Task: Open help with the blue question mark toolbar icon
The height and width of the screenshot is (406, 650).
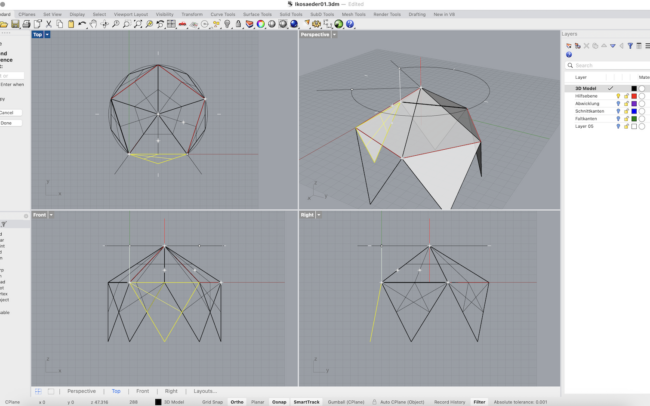Action: (x=350, y=24)
